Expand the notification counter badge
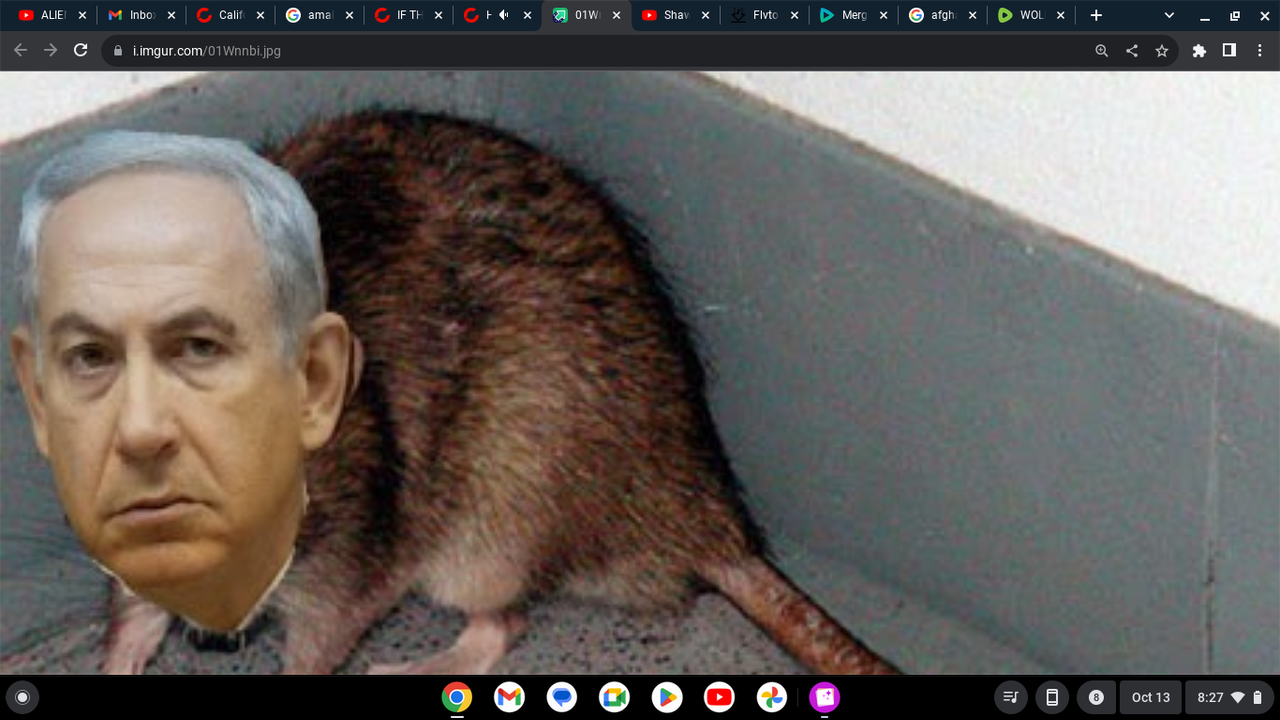 (x=1096, y=697)
